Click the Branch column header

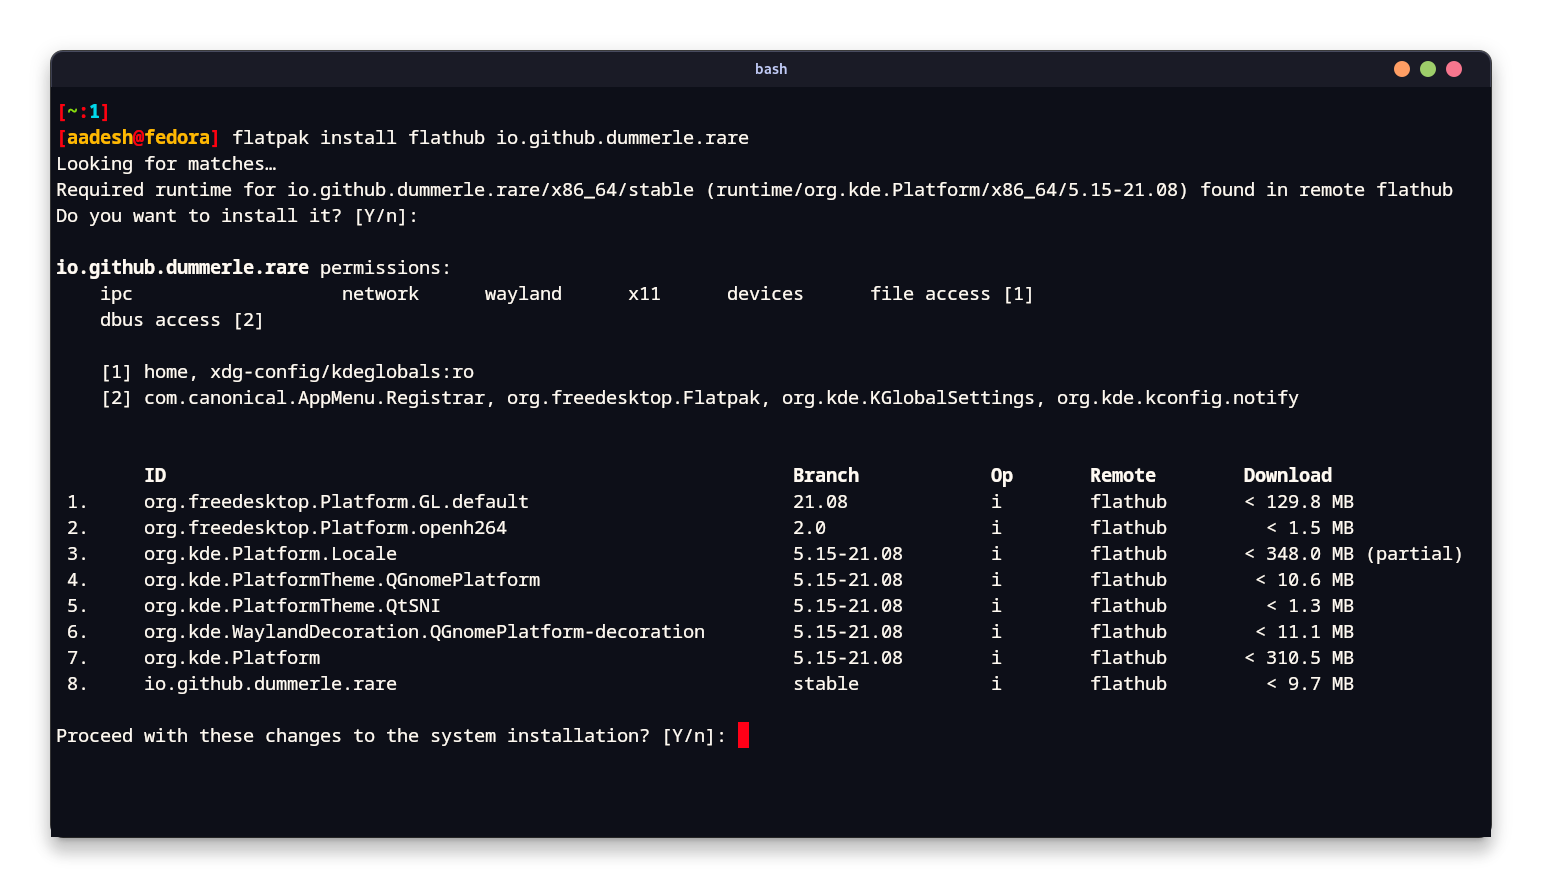826,475
